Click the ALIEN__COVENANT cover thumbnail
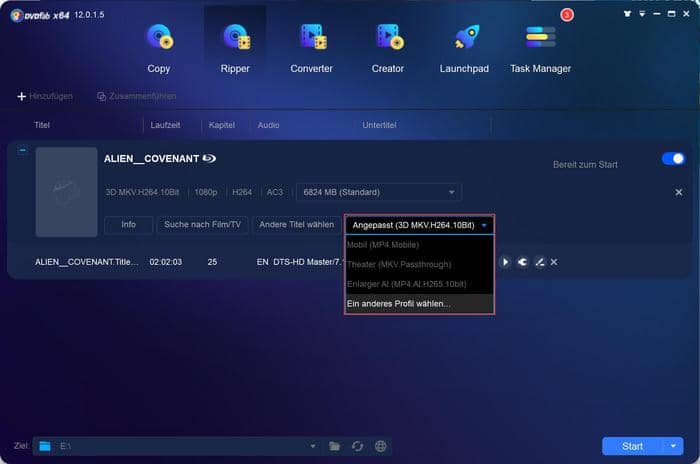The height and width of the screenshot is (464, 700). [67, 192]
